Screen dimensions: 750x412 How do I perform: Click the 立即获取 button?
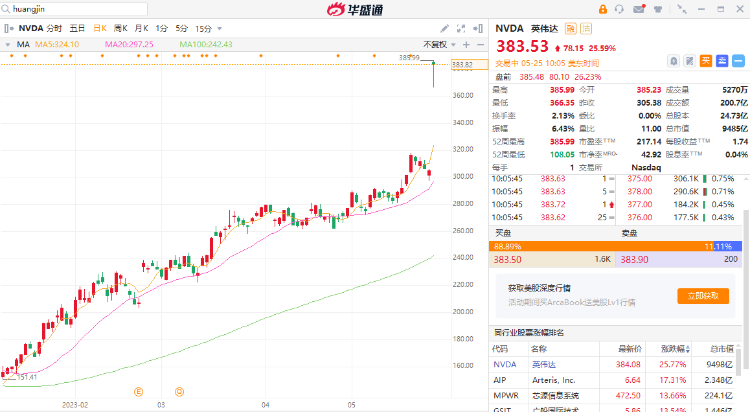[x=703, y=296]
